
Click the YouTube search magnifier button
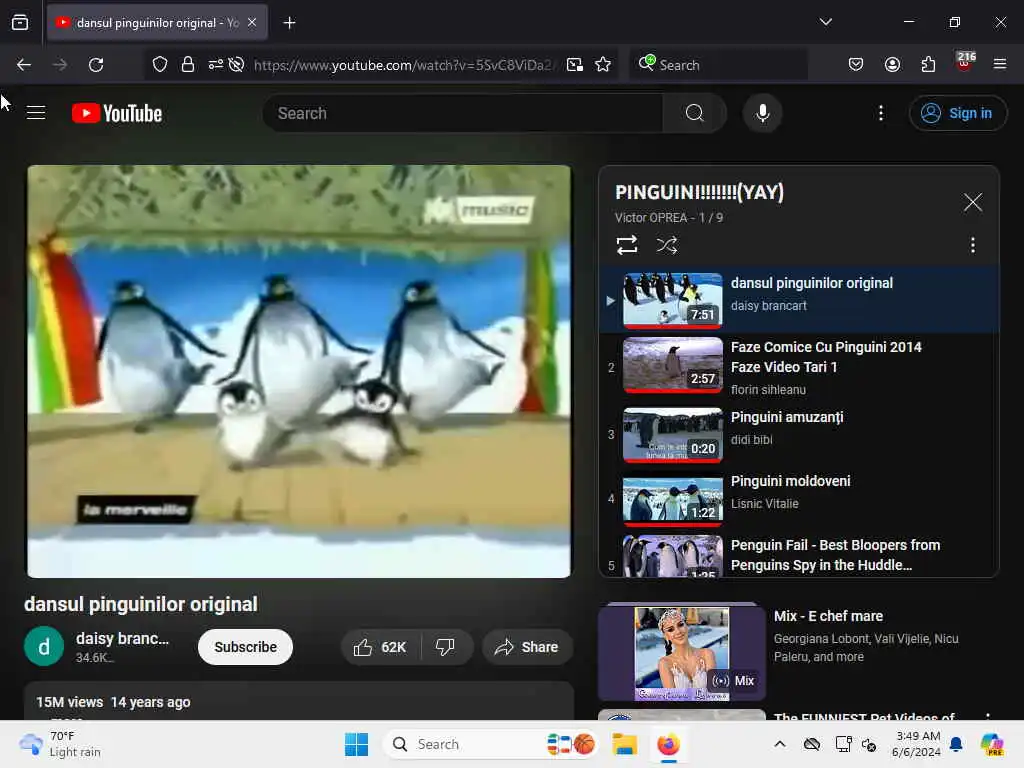[x=694, y=113]
